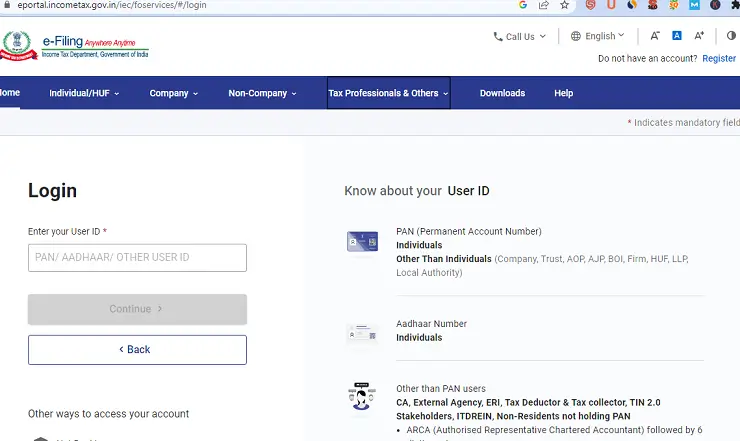740x441 pixels.
Task: Expand the Company menu
Action: 174,93
